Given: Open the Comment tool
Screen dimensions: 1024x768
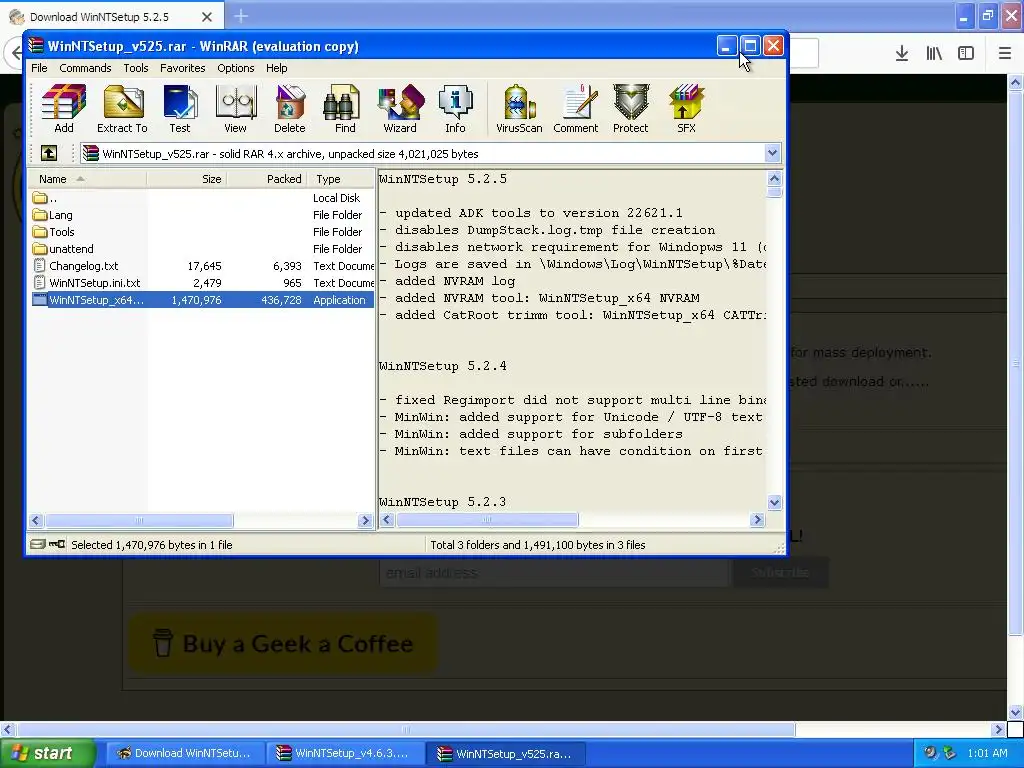Looking at the screenshot, I should click(x=575, y=108).
